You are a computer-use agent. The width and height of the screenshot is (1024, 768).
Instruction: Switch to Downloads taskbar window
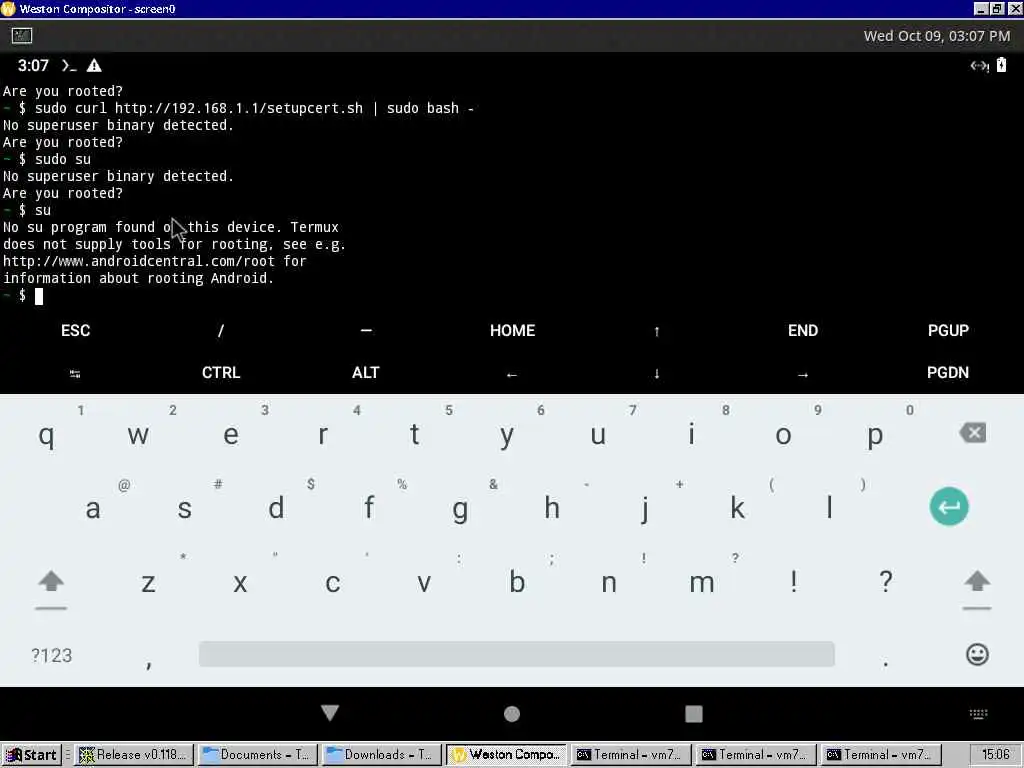382,755
